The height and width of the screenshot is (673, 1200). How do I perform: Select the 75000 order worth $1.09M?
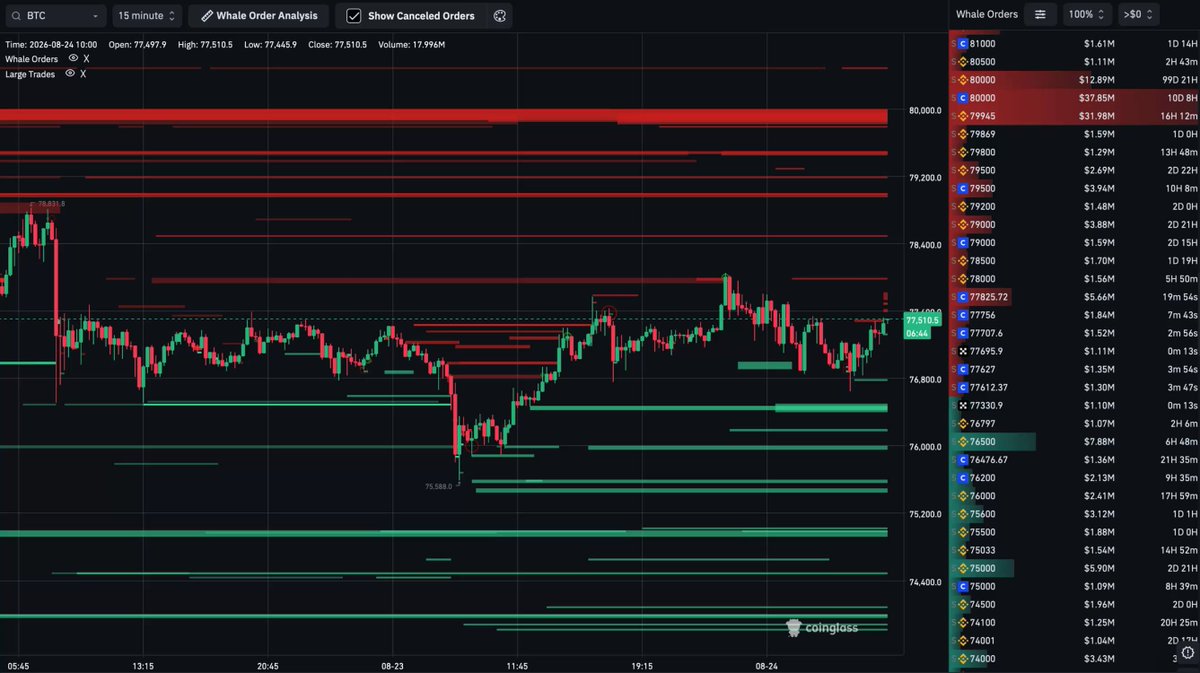(x=1074, y=586)
